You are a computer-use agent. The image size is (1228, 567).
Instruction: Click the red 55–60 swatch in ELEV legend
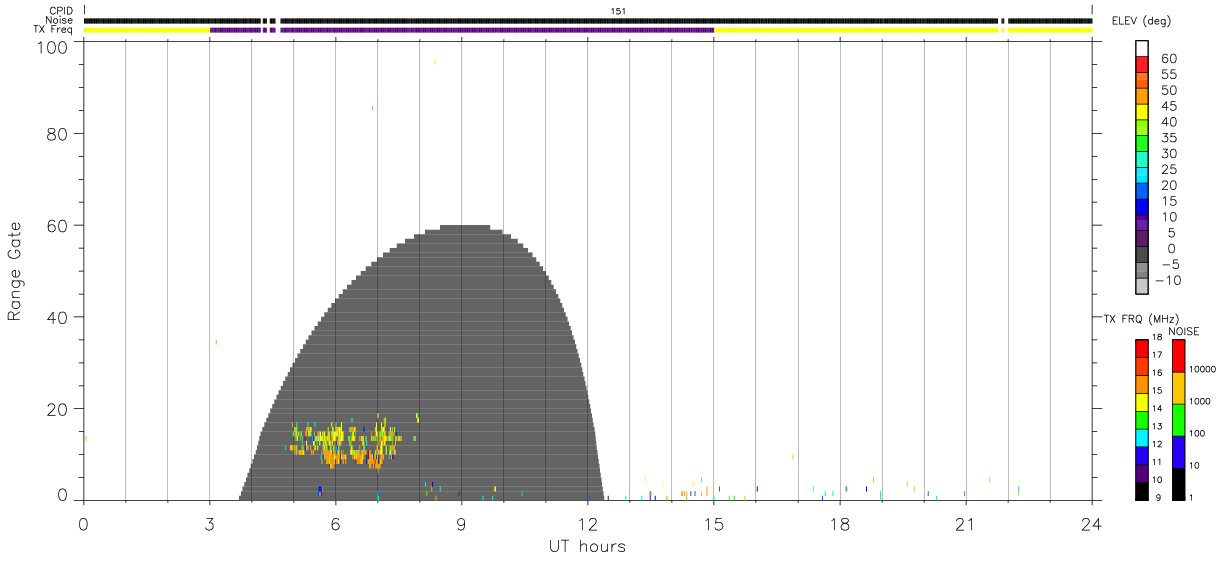pyautogui.click(x=1142, y=65)
